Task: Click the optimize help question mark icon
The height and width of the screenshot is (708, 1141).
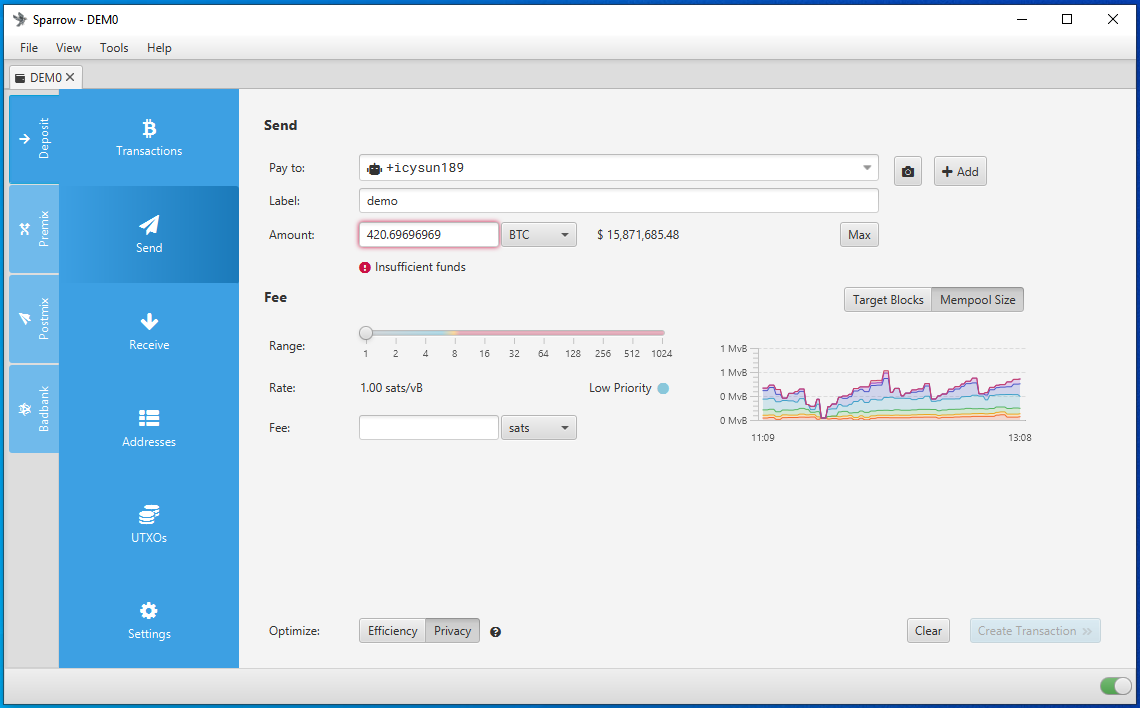Action: (x=496, y=632)
